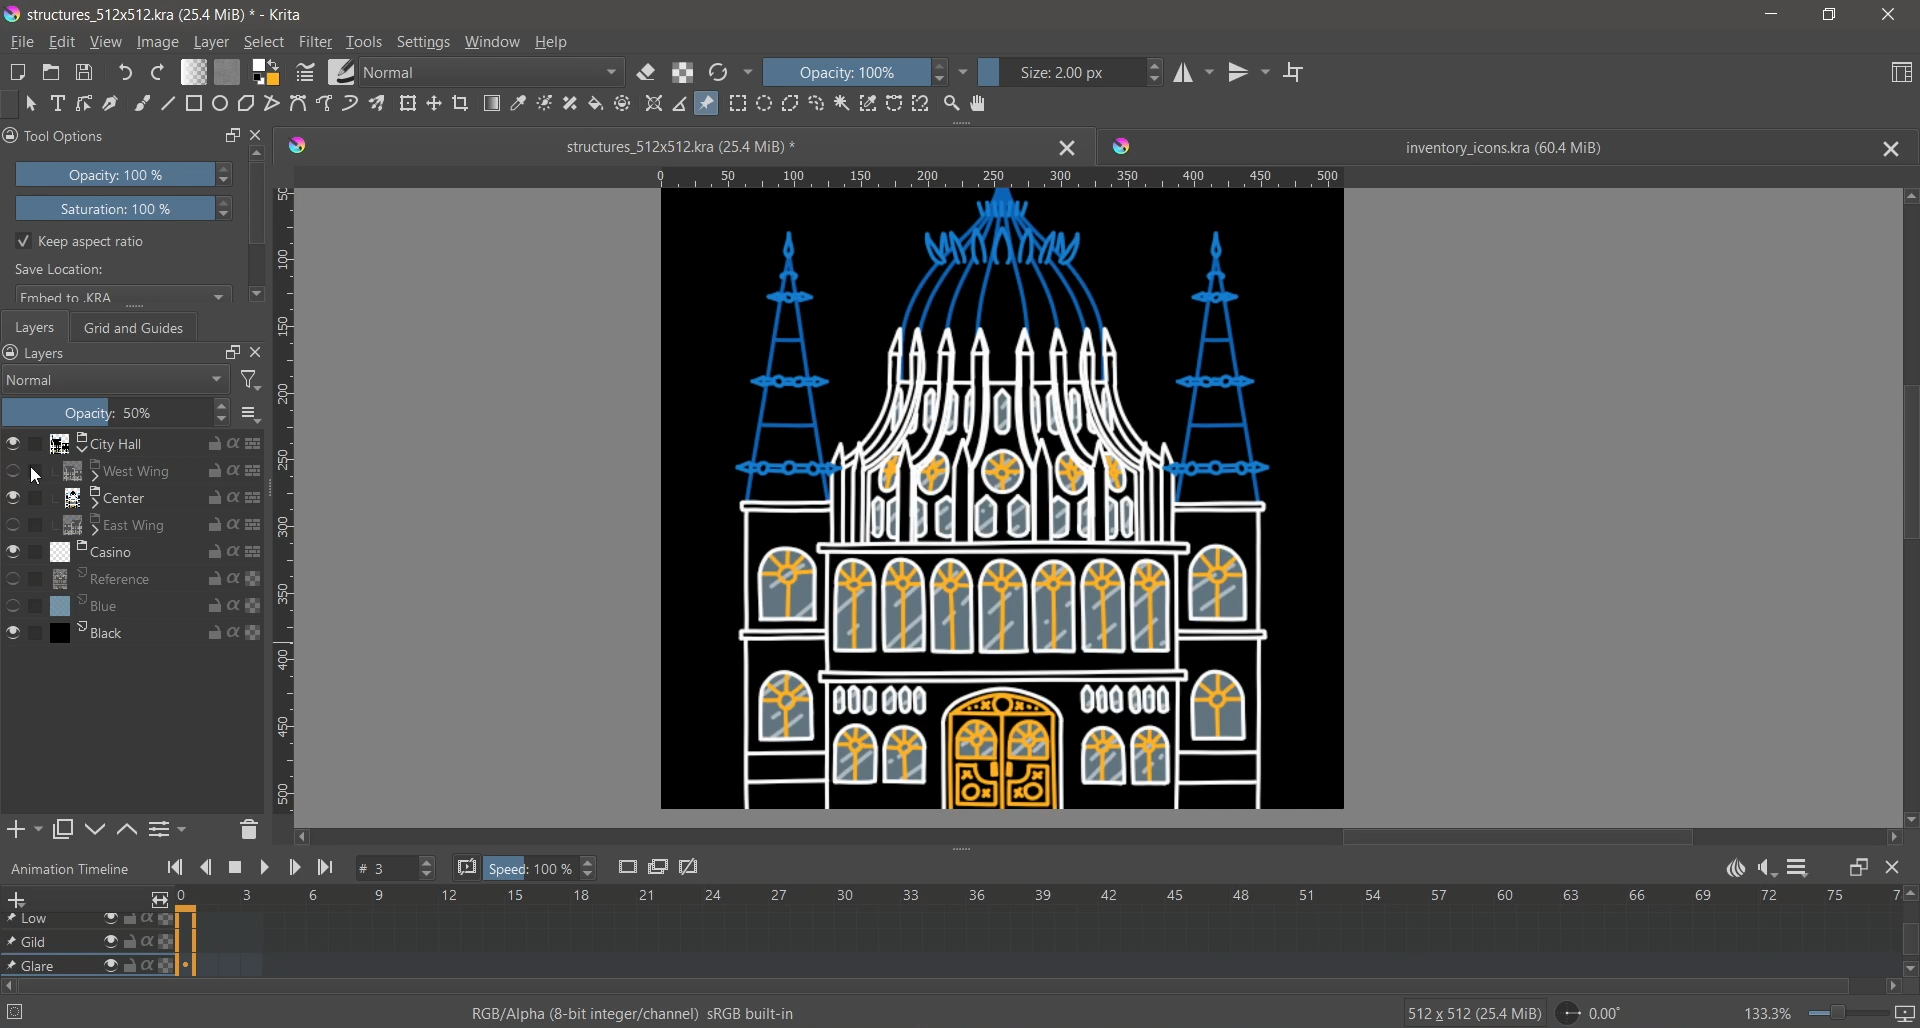Open the brush presets chooser

coord(342,73)
